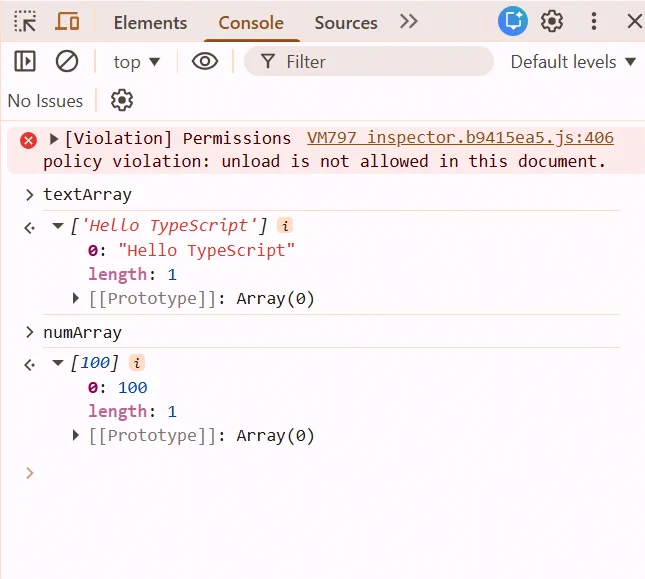Click the info badge beside ['Hello TypeScript']
645x579 pixels.
click(x=285, y=225)
